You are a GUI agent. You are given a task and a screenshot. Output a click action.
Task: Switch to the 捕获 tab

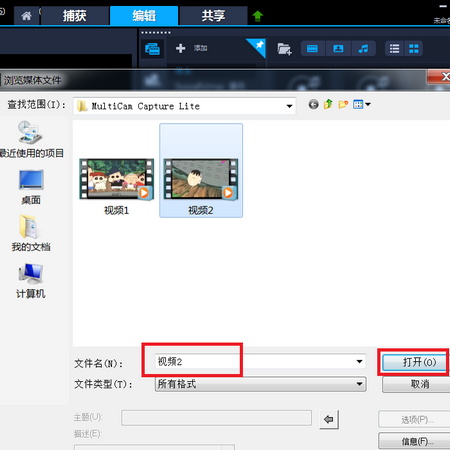click(75, 16)
